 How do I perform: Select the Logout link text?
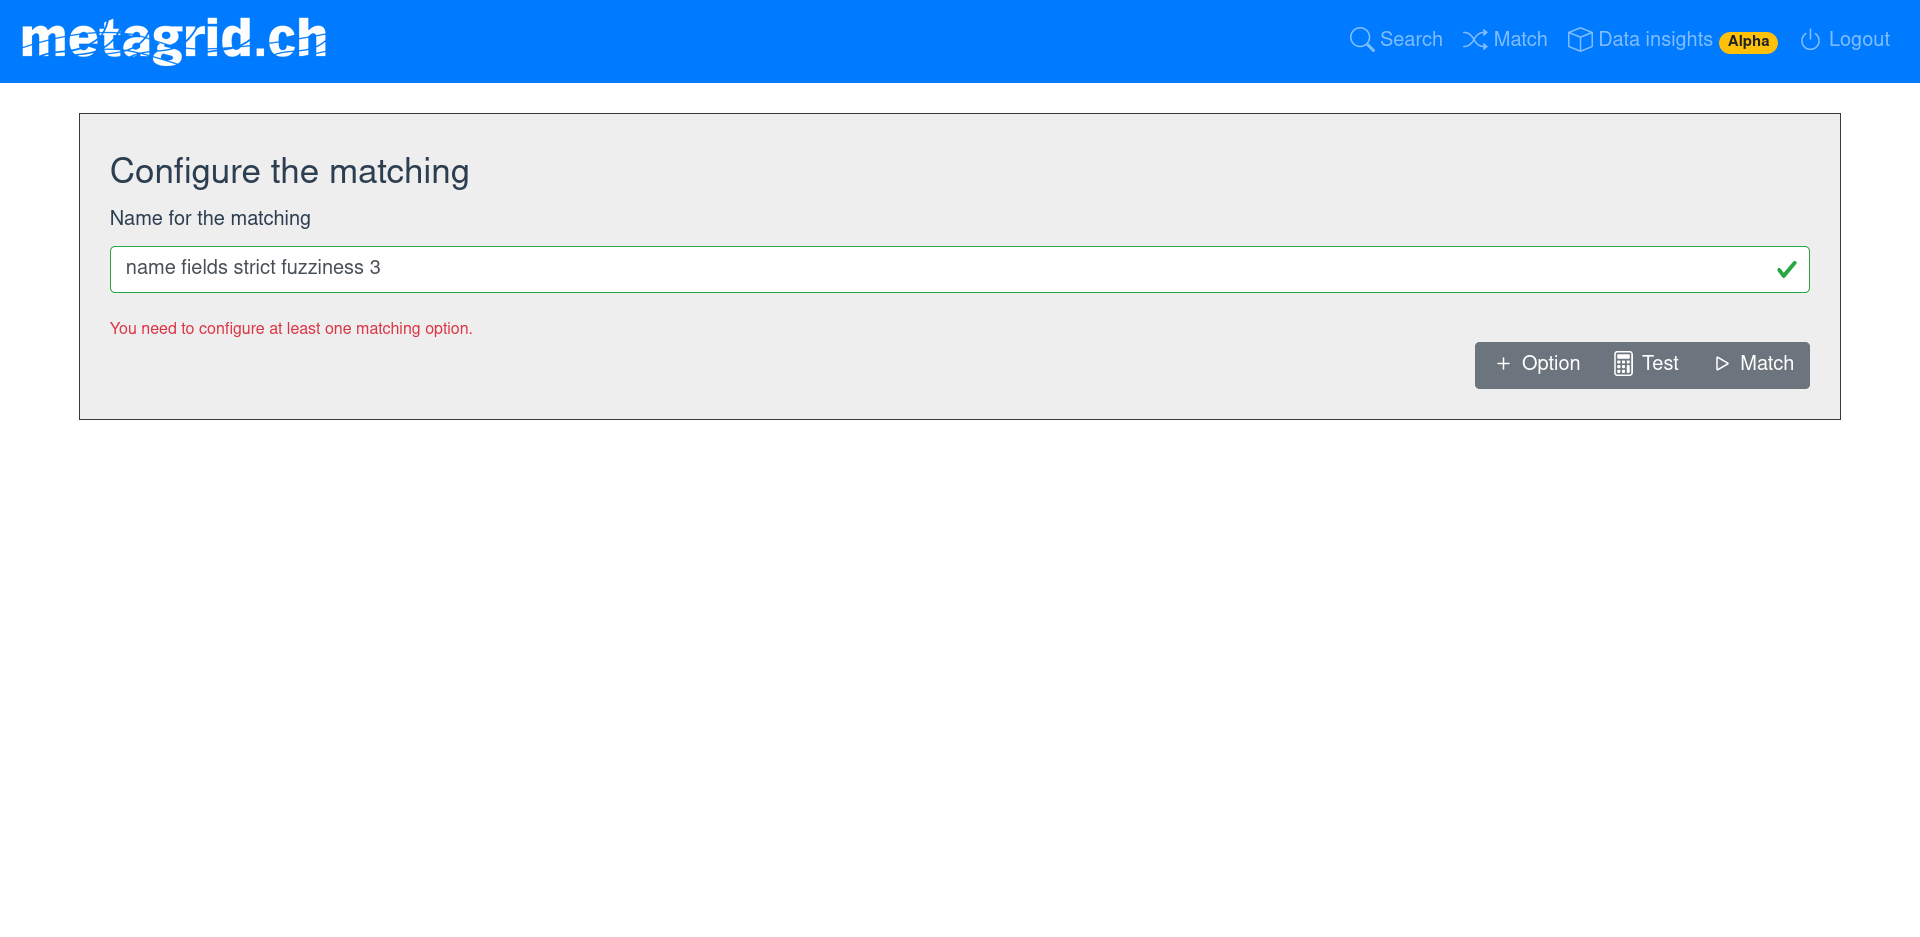1858,40
